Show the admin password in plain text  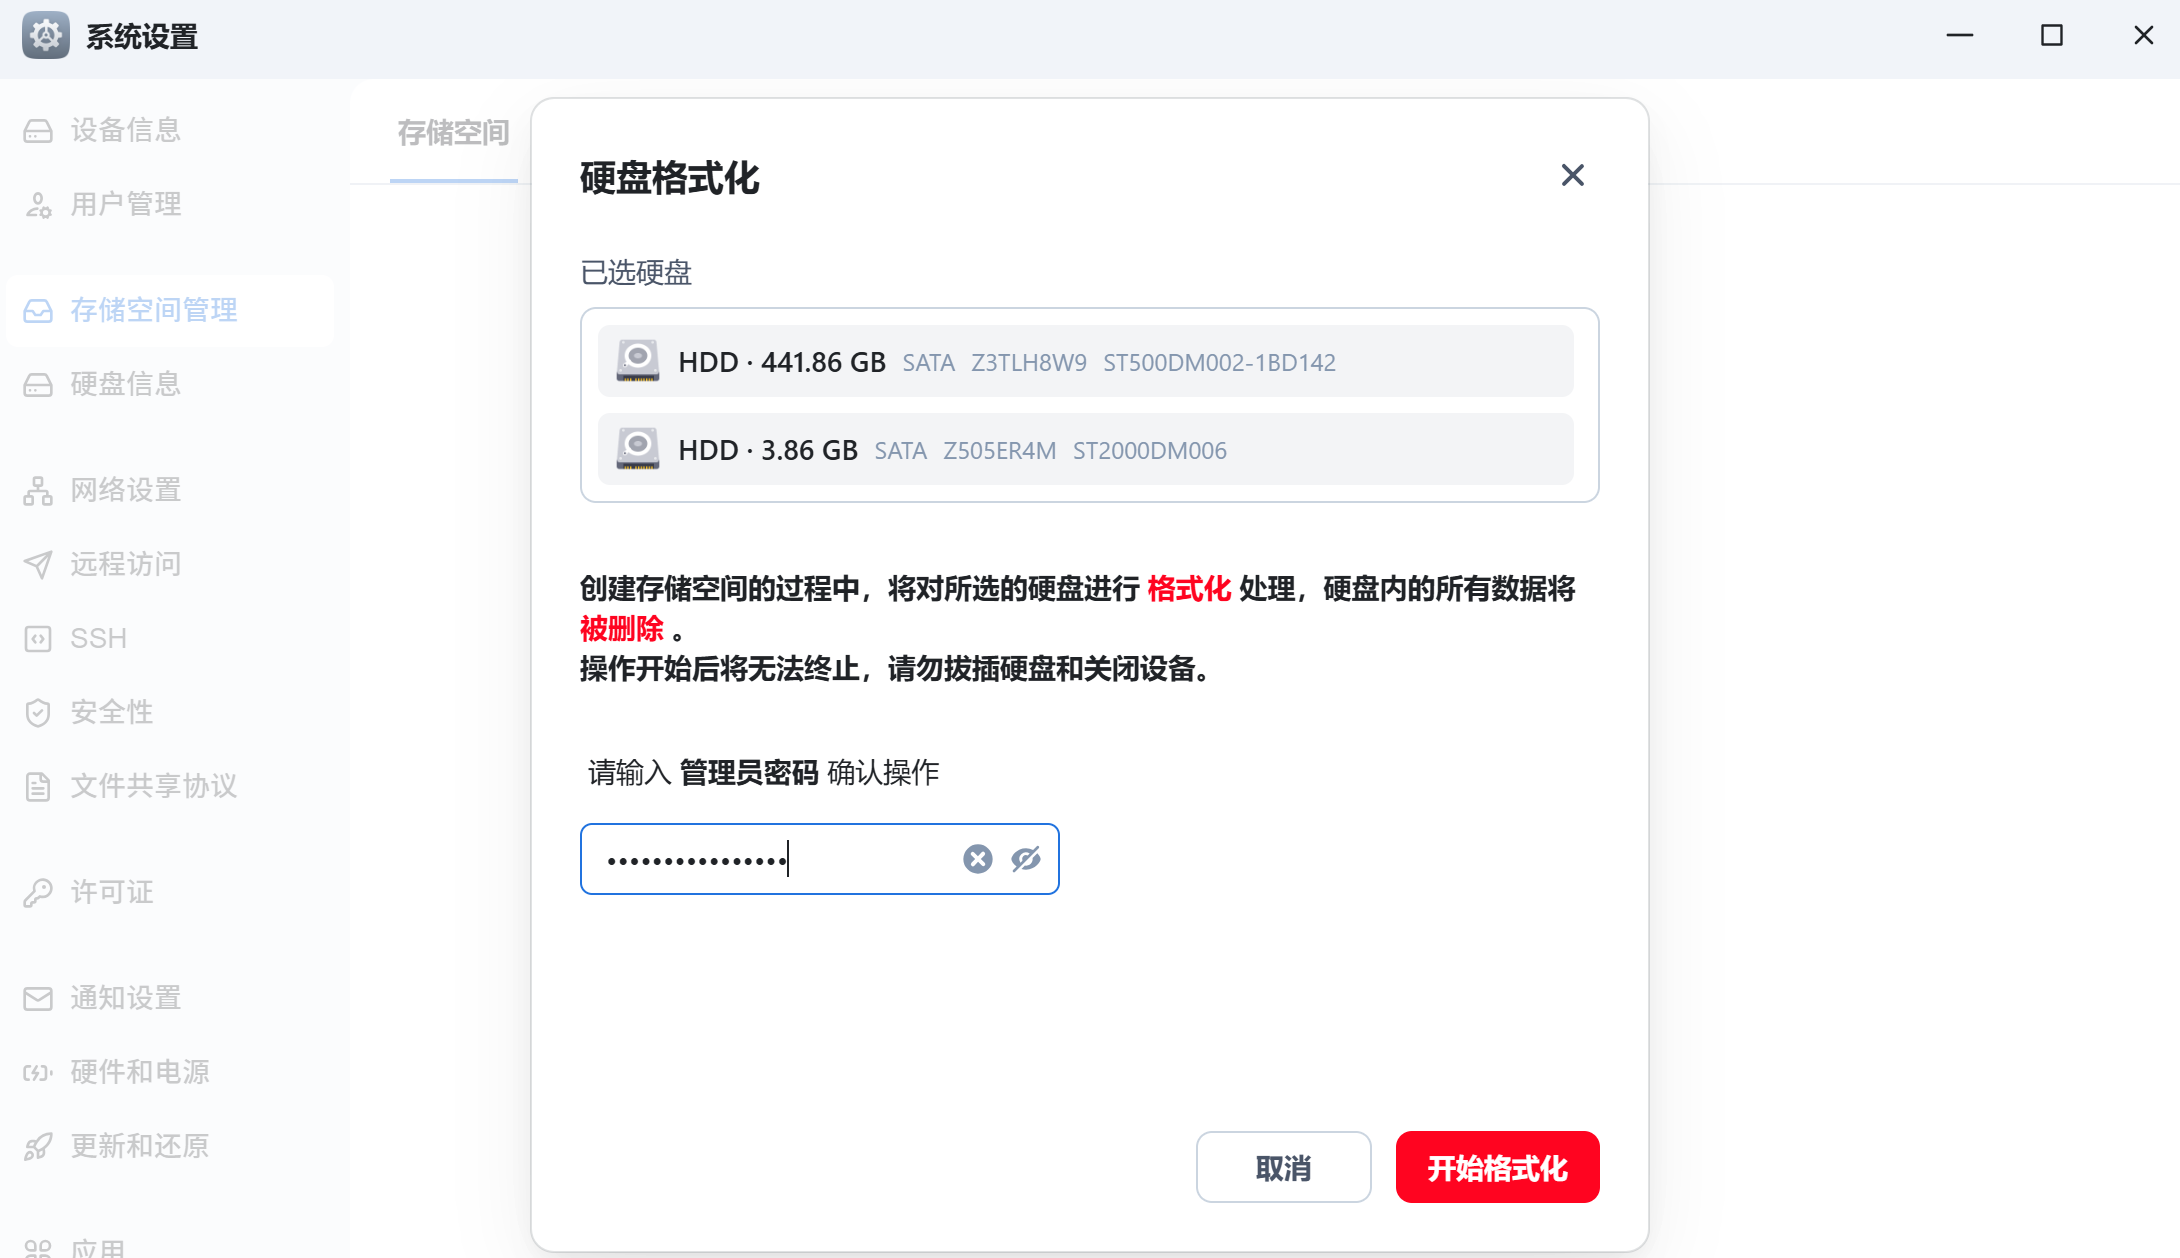coord(1026,858)
